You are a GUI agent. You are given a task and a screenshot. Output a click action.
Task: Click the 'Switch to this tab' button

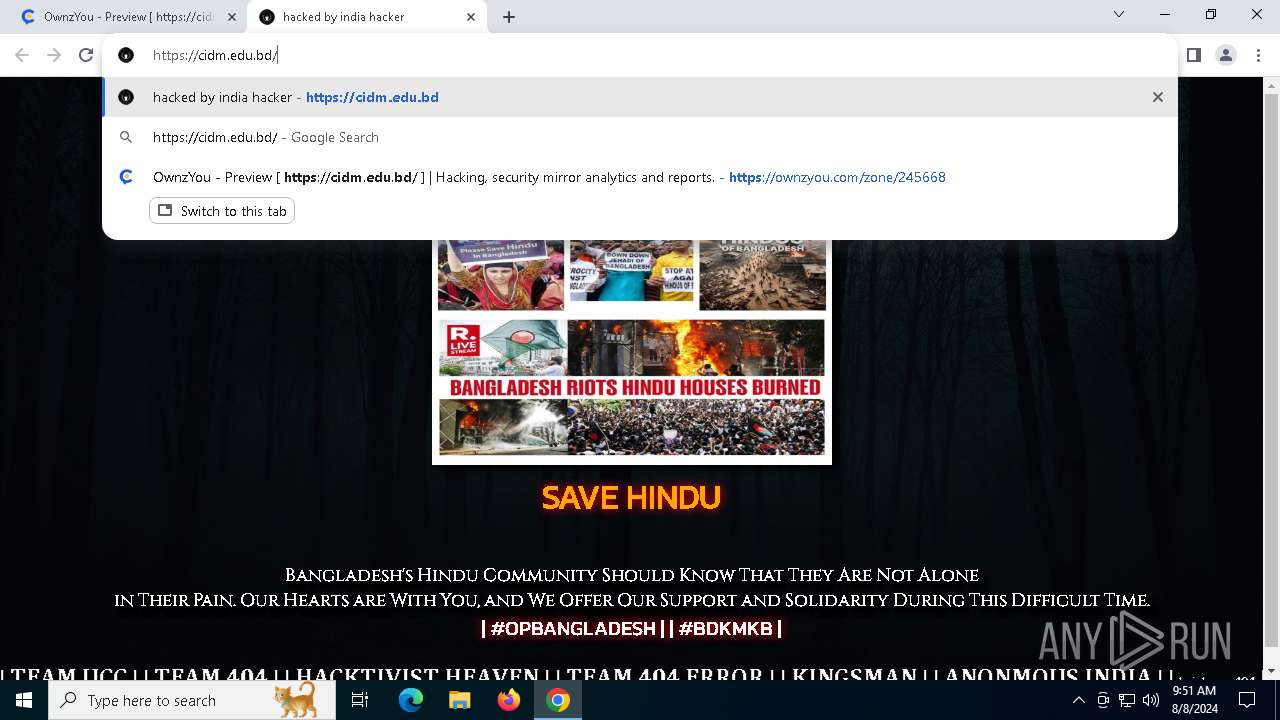[222, 211]
